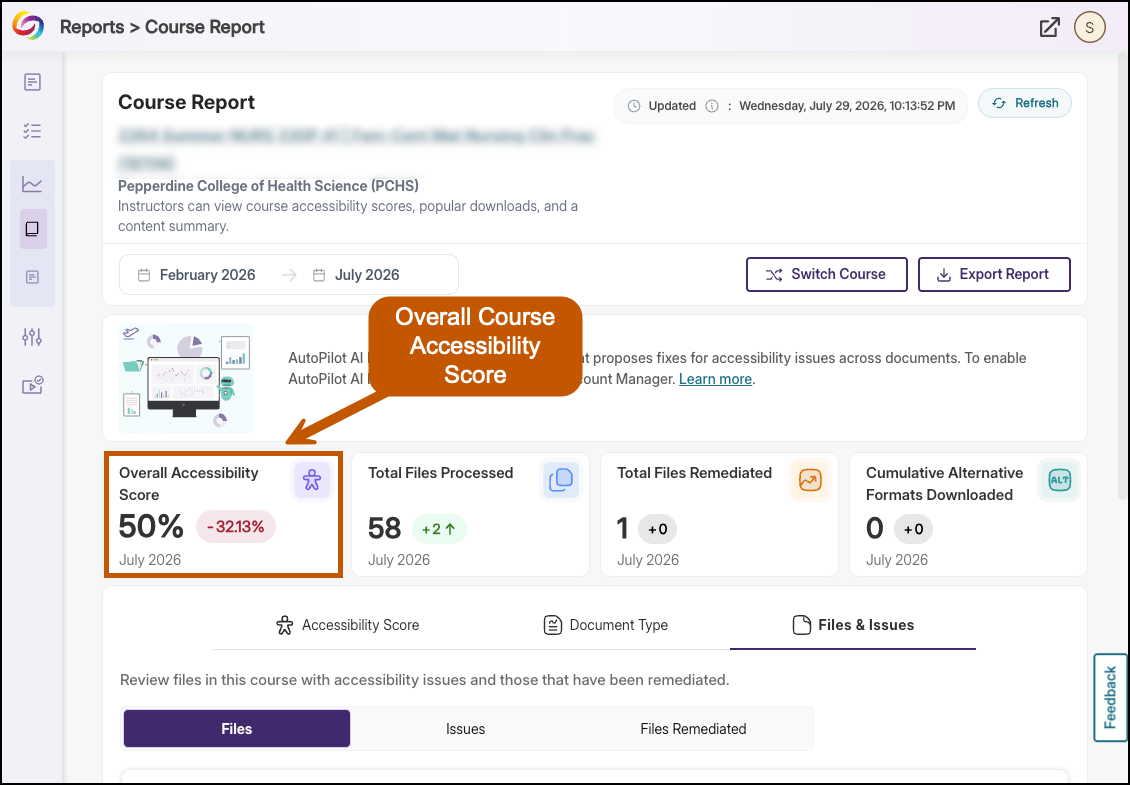The image size is (1130, 785).
Task: Open the line chart reports icon in sidebar
Action: click(32, 184)
